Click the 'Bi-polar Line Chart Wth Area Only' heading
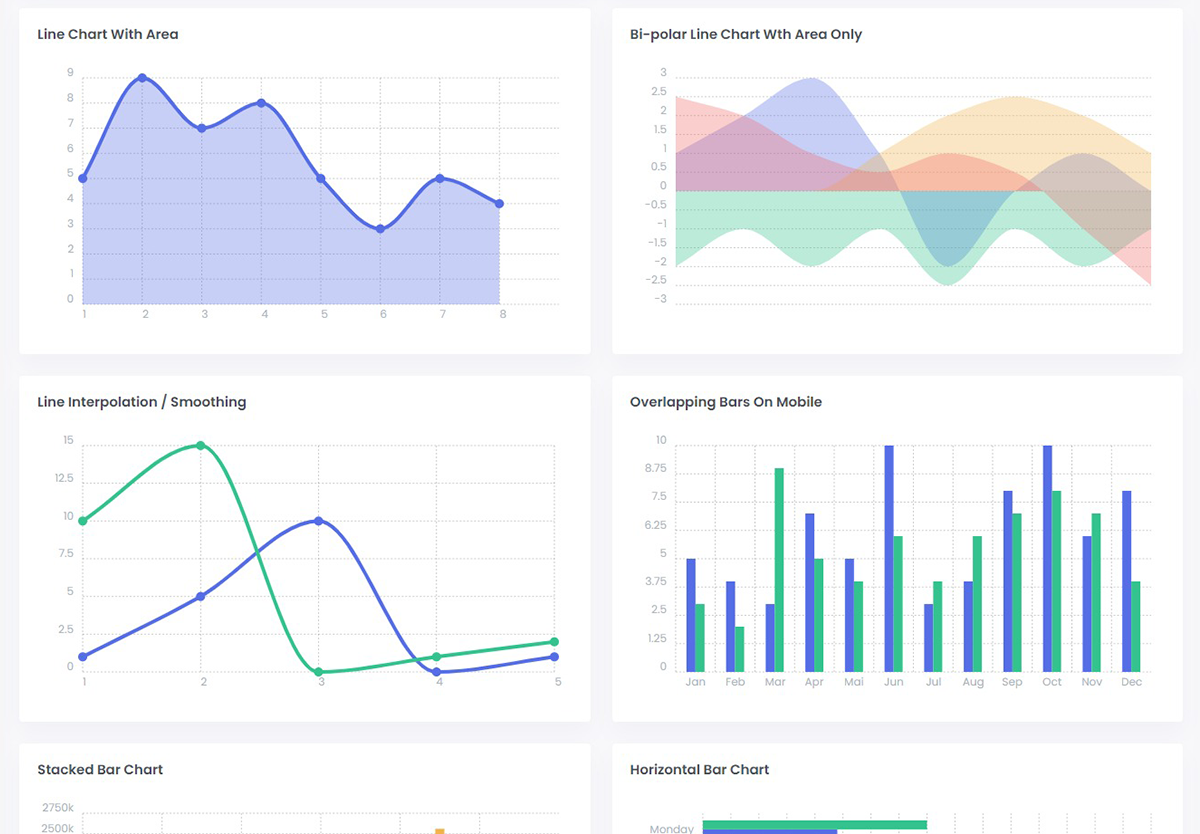 [745, 34]
